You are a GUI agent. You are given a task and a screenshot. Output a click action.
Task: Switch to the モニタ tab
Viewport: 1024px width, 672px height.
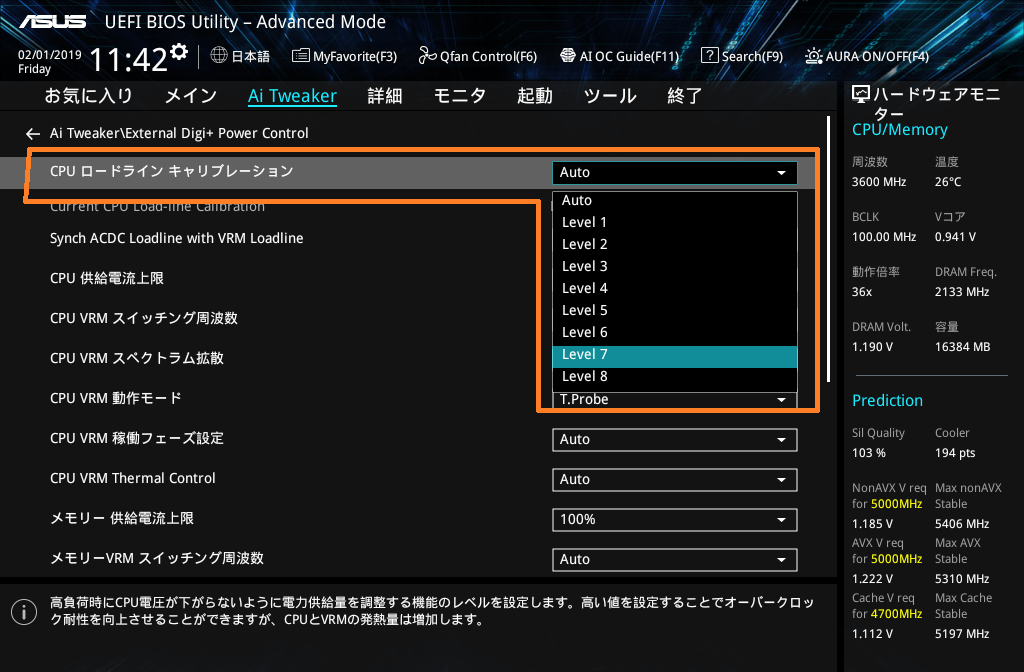459,96
